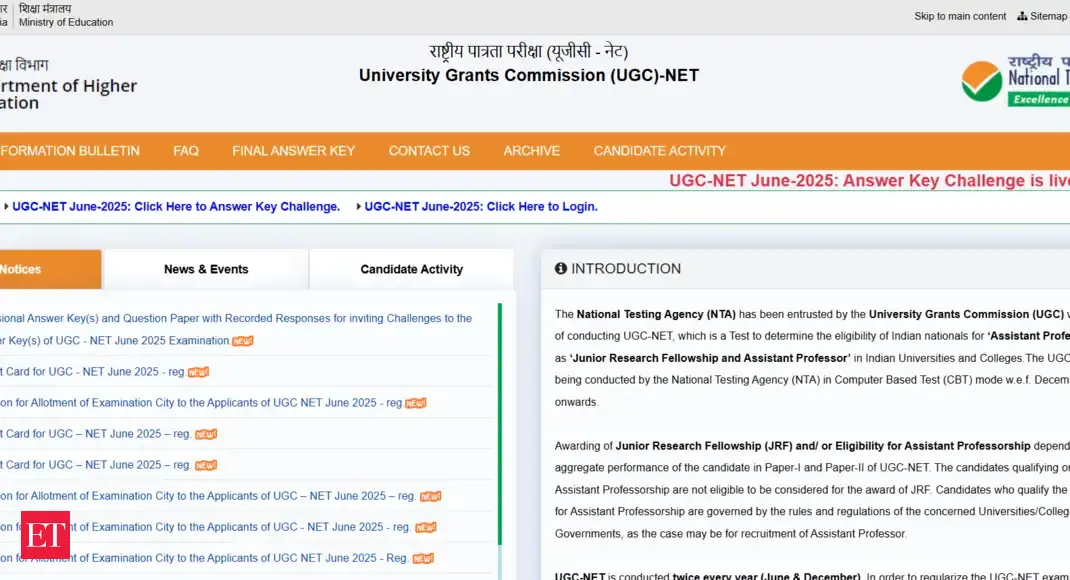Screen dimensions: 1070x580
Task: Open the FINAL ANSWER KEY menu
Action: coord(293,151)
